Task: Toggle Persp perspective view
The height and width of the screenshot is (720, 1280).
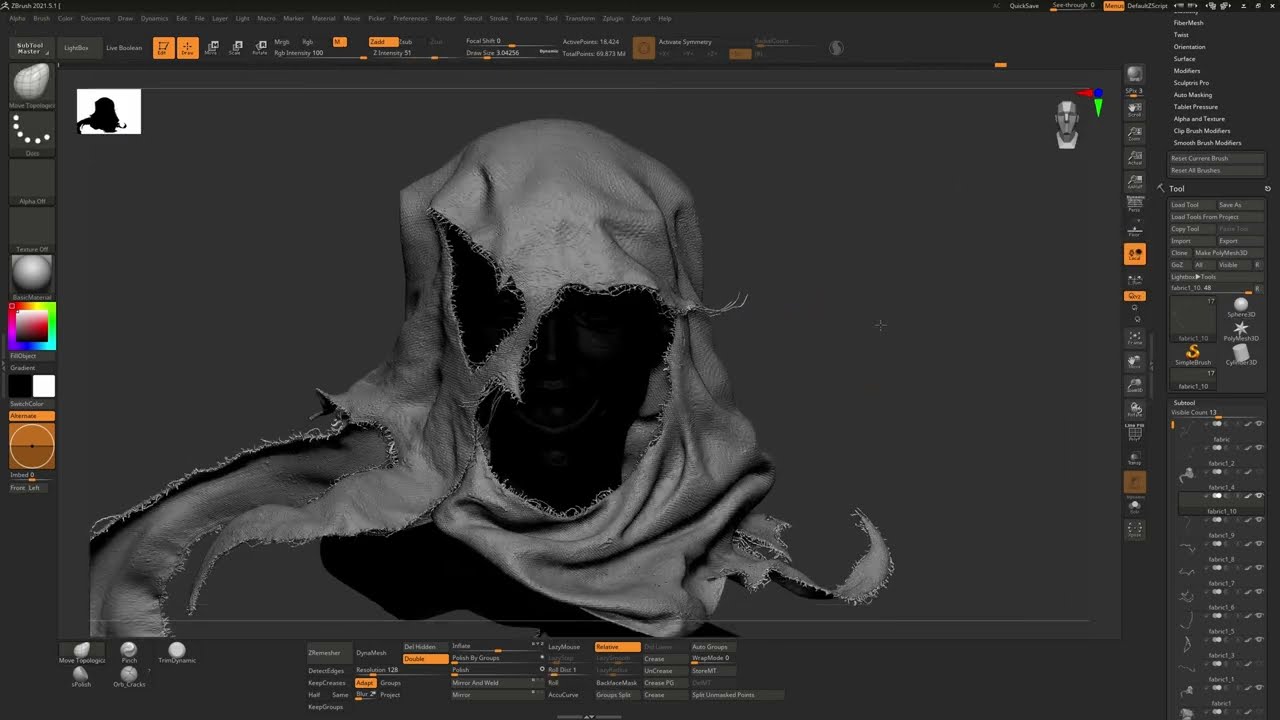Action: point(1134,205)
